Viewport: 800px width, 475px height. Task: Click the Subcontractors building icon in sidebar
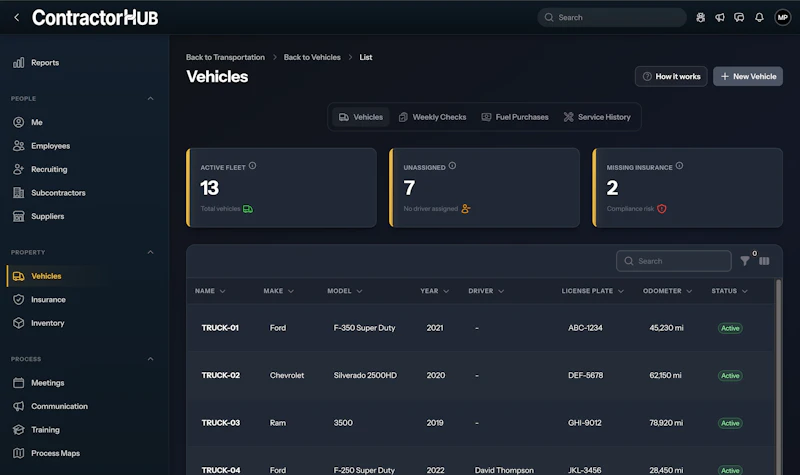pyautogui.click(x=18, y=193)
